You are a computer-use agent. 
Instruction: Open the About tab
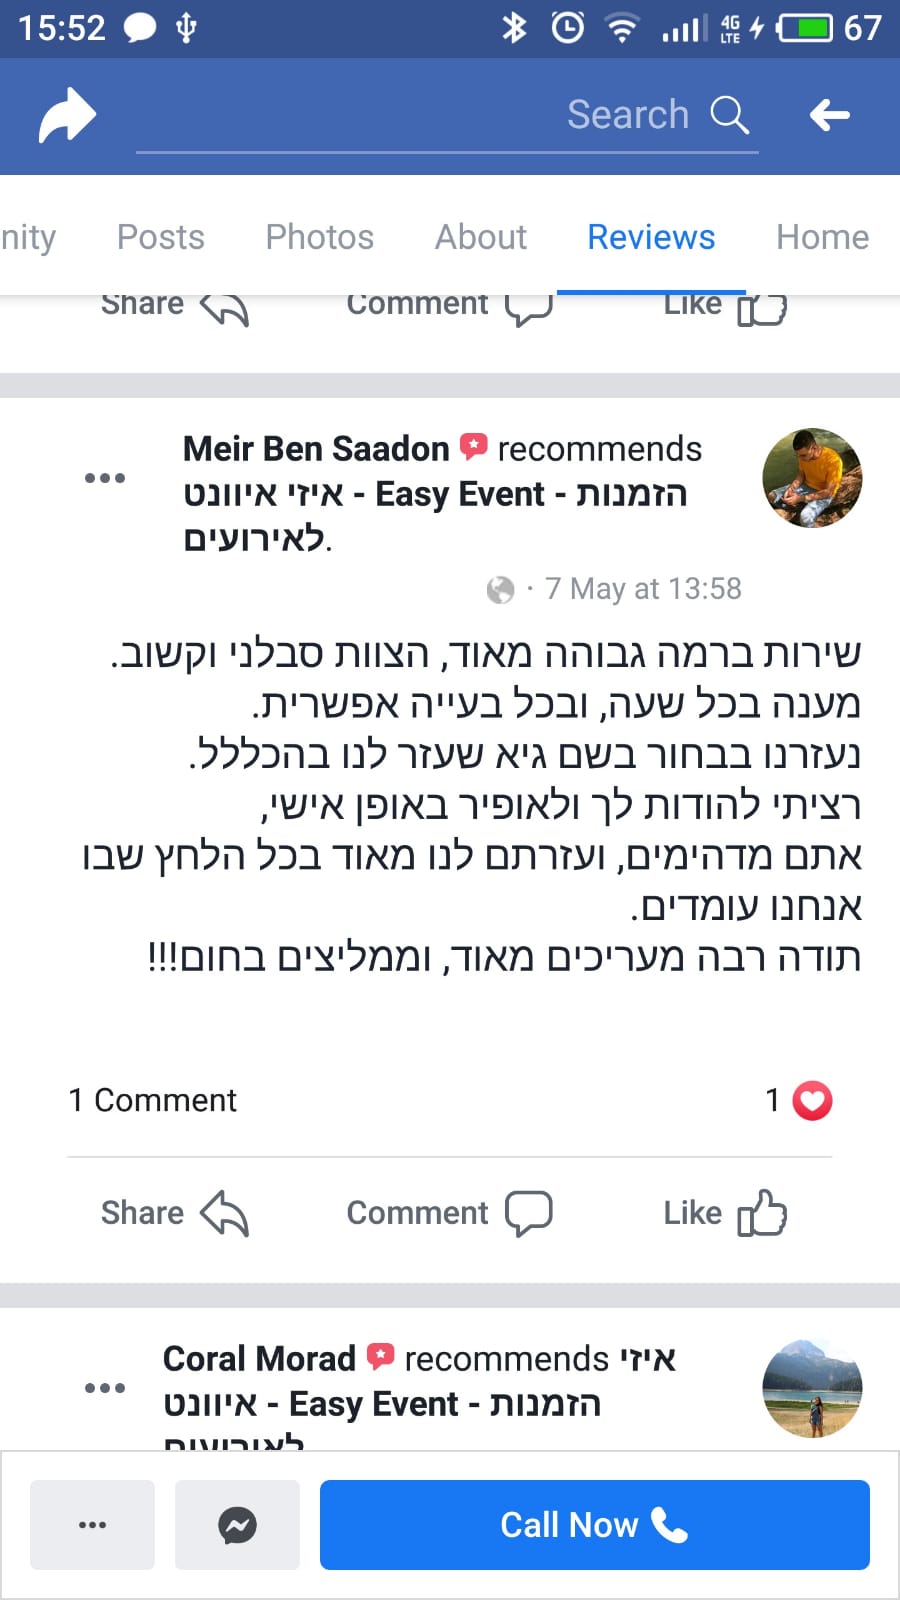tap(480, 237)
